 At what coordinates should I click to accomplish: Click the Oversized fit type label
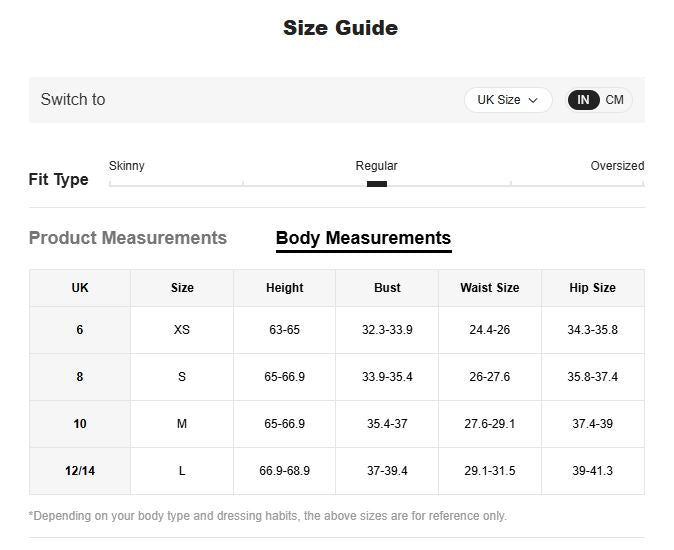617,166
